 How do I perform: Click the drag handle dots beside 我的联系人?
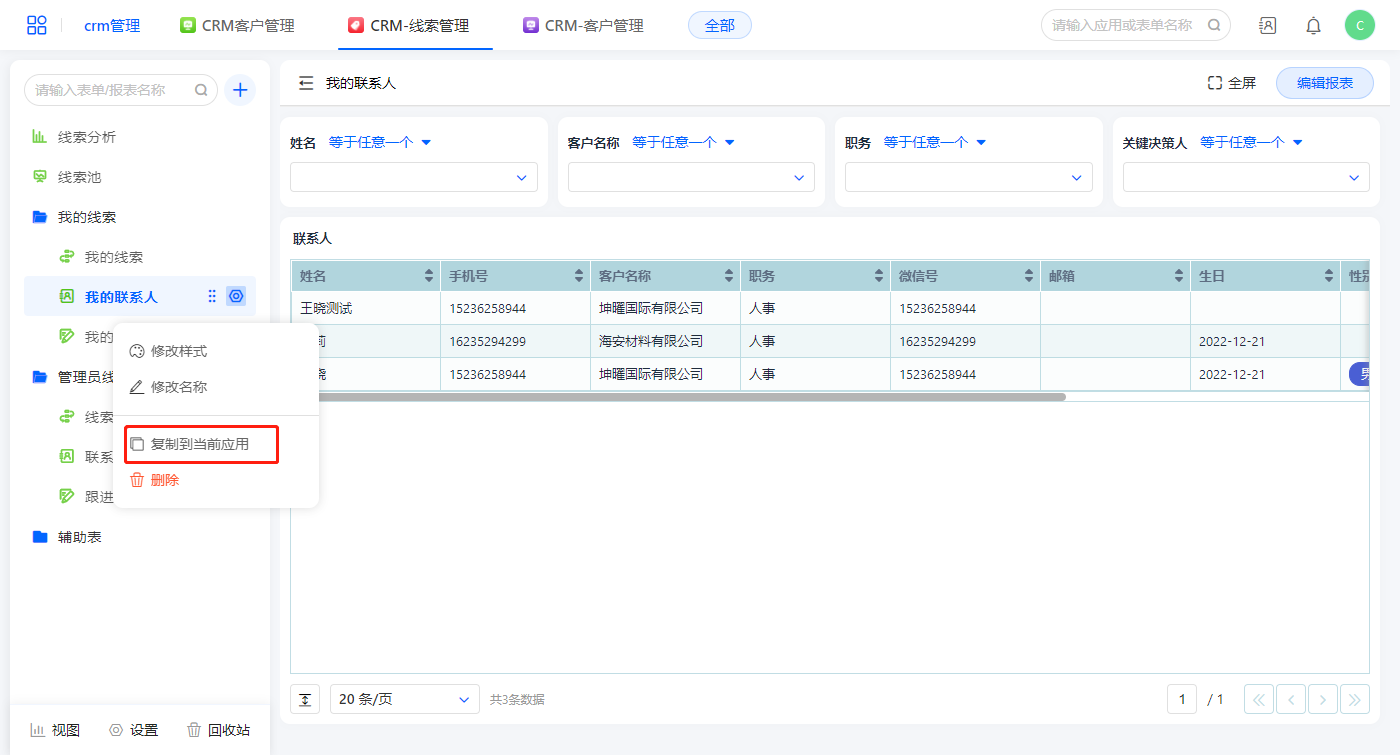[x=212, y=296]
